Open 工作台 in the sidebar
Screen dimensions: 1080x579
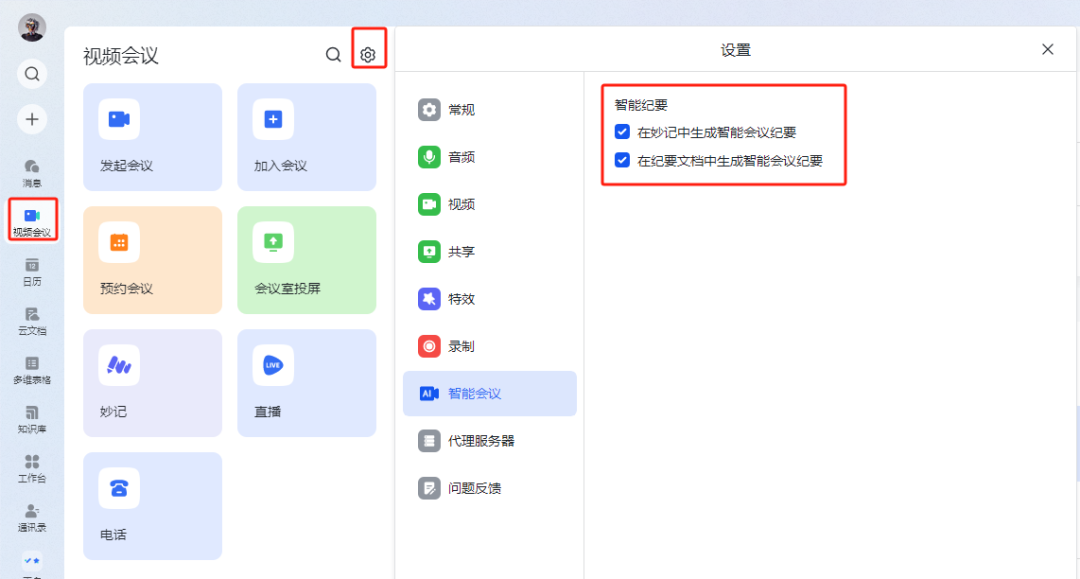(x=32, y=469)
